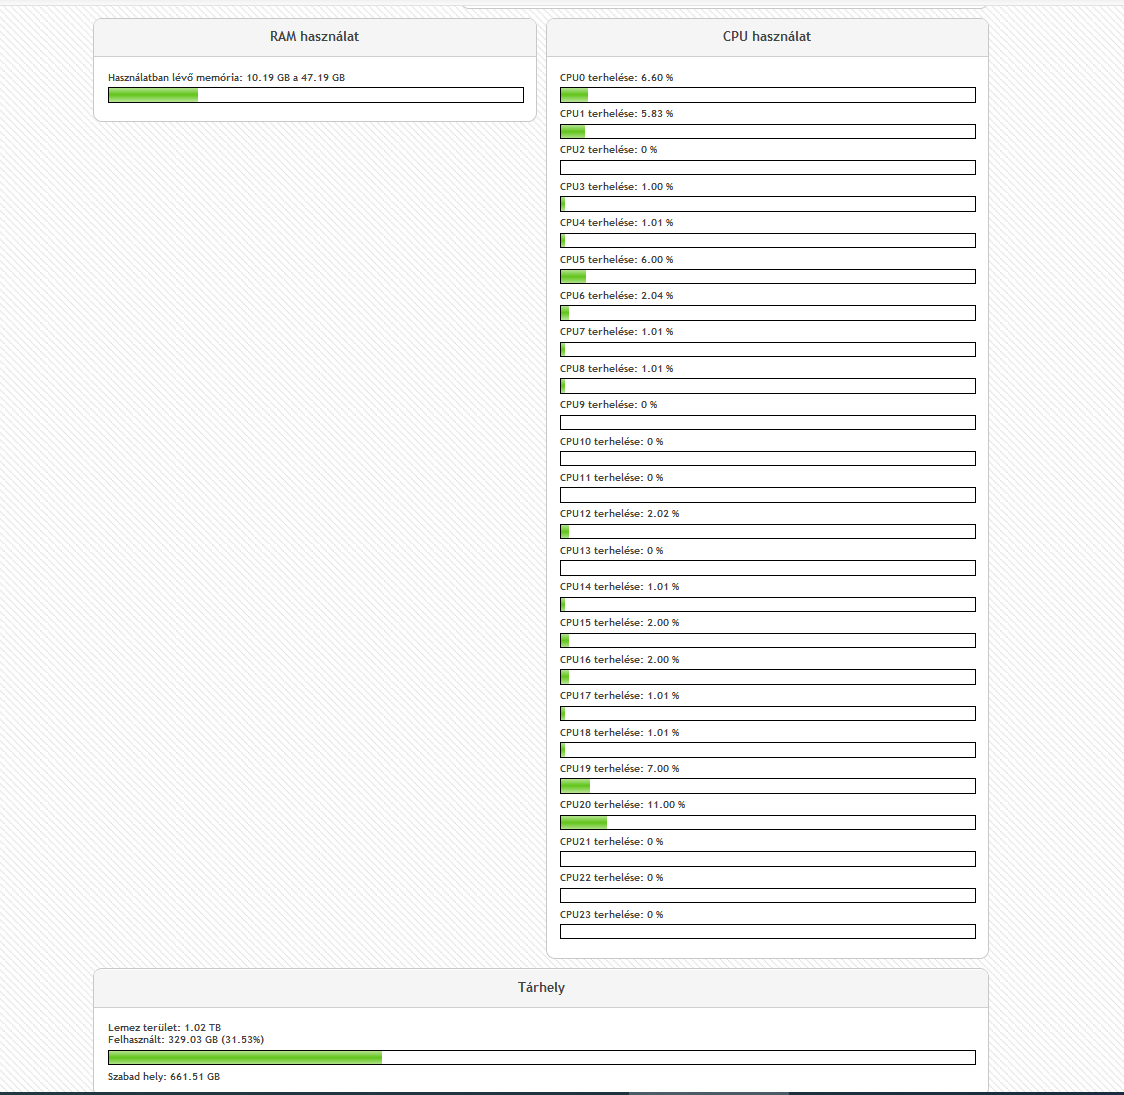Click the empty CPU22 load bar
The width and height of the screenshot is (1124, 1095).
click(768, 896)
